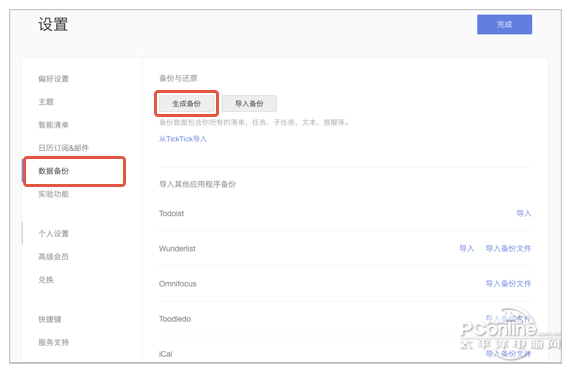Click the 导入备份 button
Image resolution: width=580 pixels, height=380 pixels.
click(x=249, y=104)
